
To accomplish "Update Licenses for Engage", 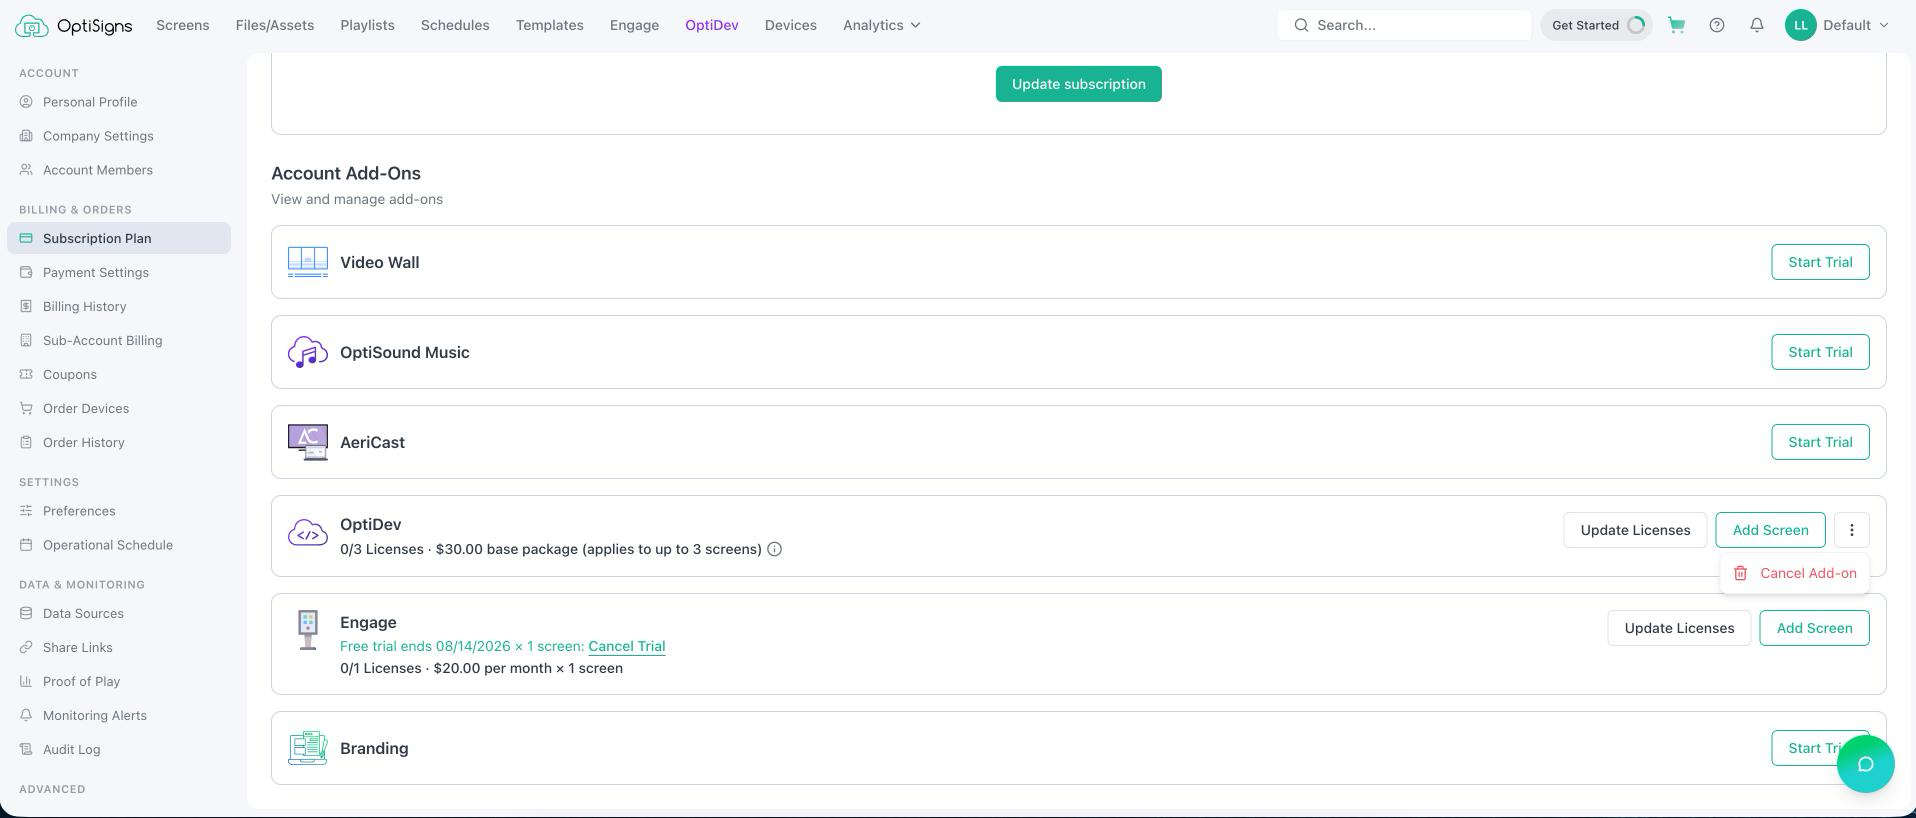I will coord(1679,628).
